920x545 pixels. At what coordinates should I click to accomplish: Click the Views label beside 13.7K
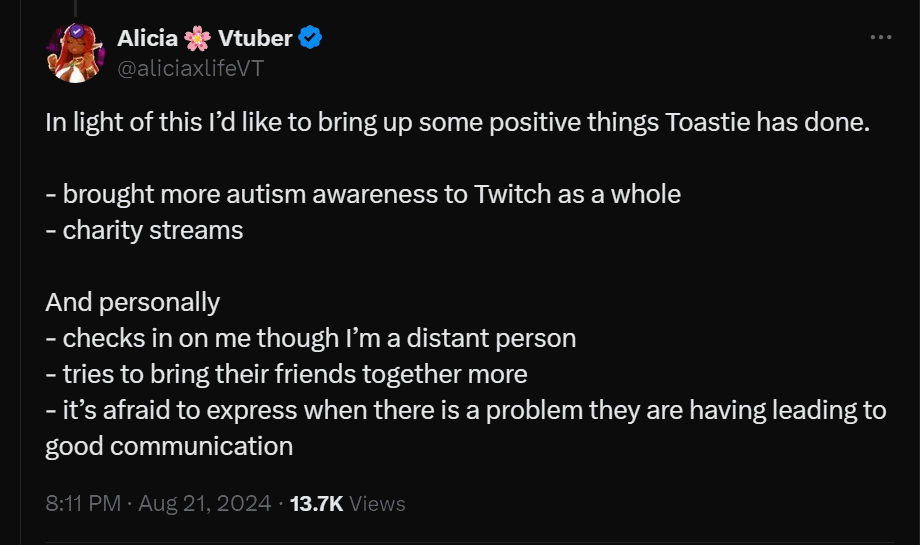377,503
